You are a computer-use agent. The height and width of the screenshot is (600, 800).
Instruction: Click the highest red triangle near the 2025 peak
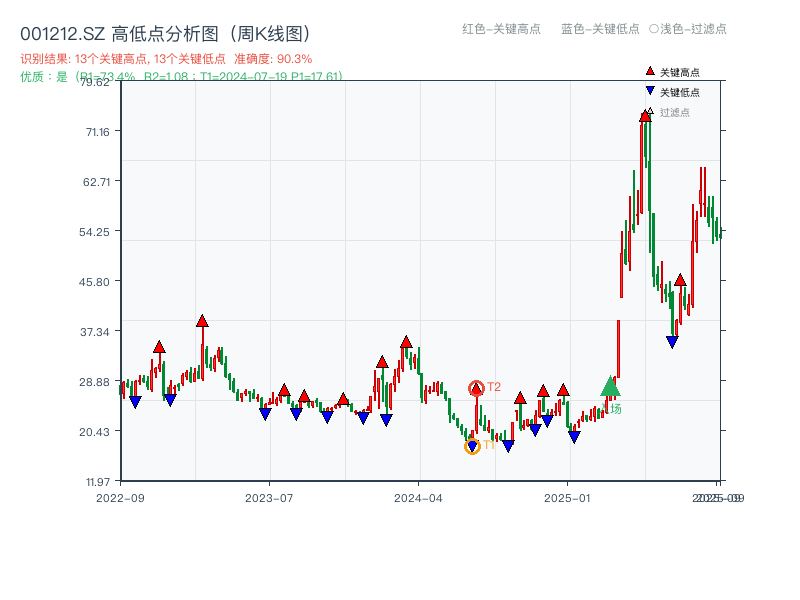[x=644, y=115]
